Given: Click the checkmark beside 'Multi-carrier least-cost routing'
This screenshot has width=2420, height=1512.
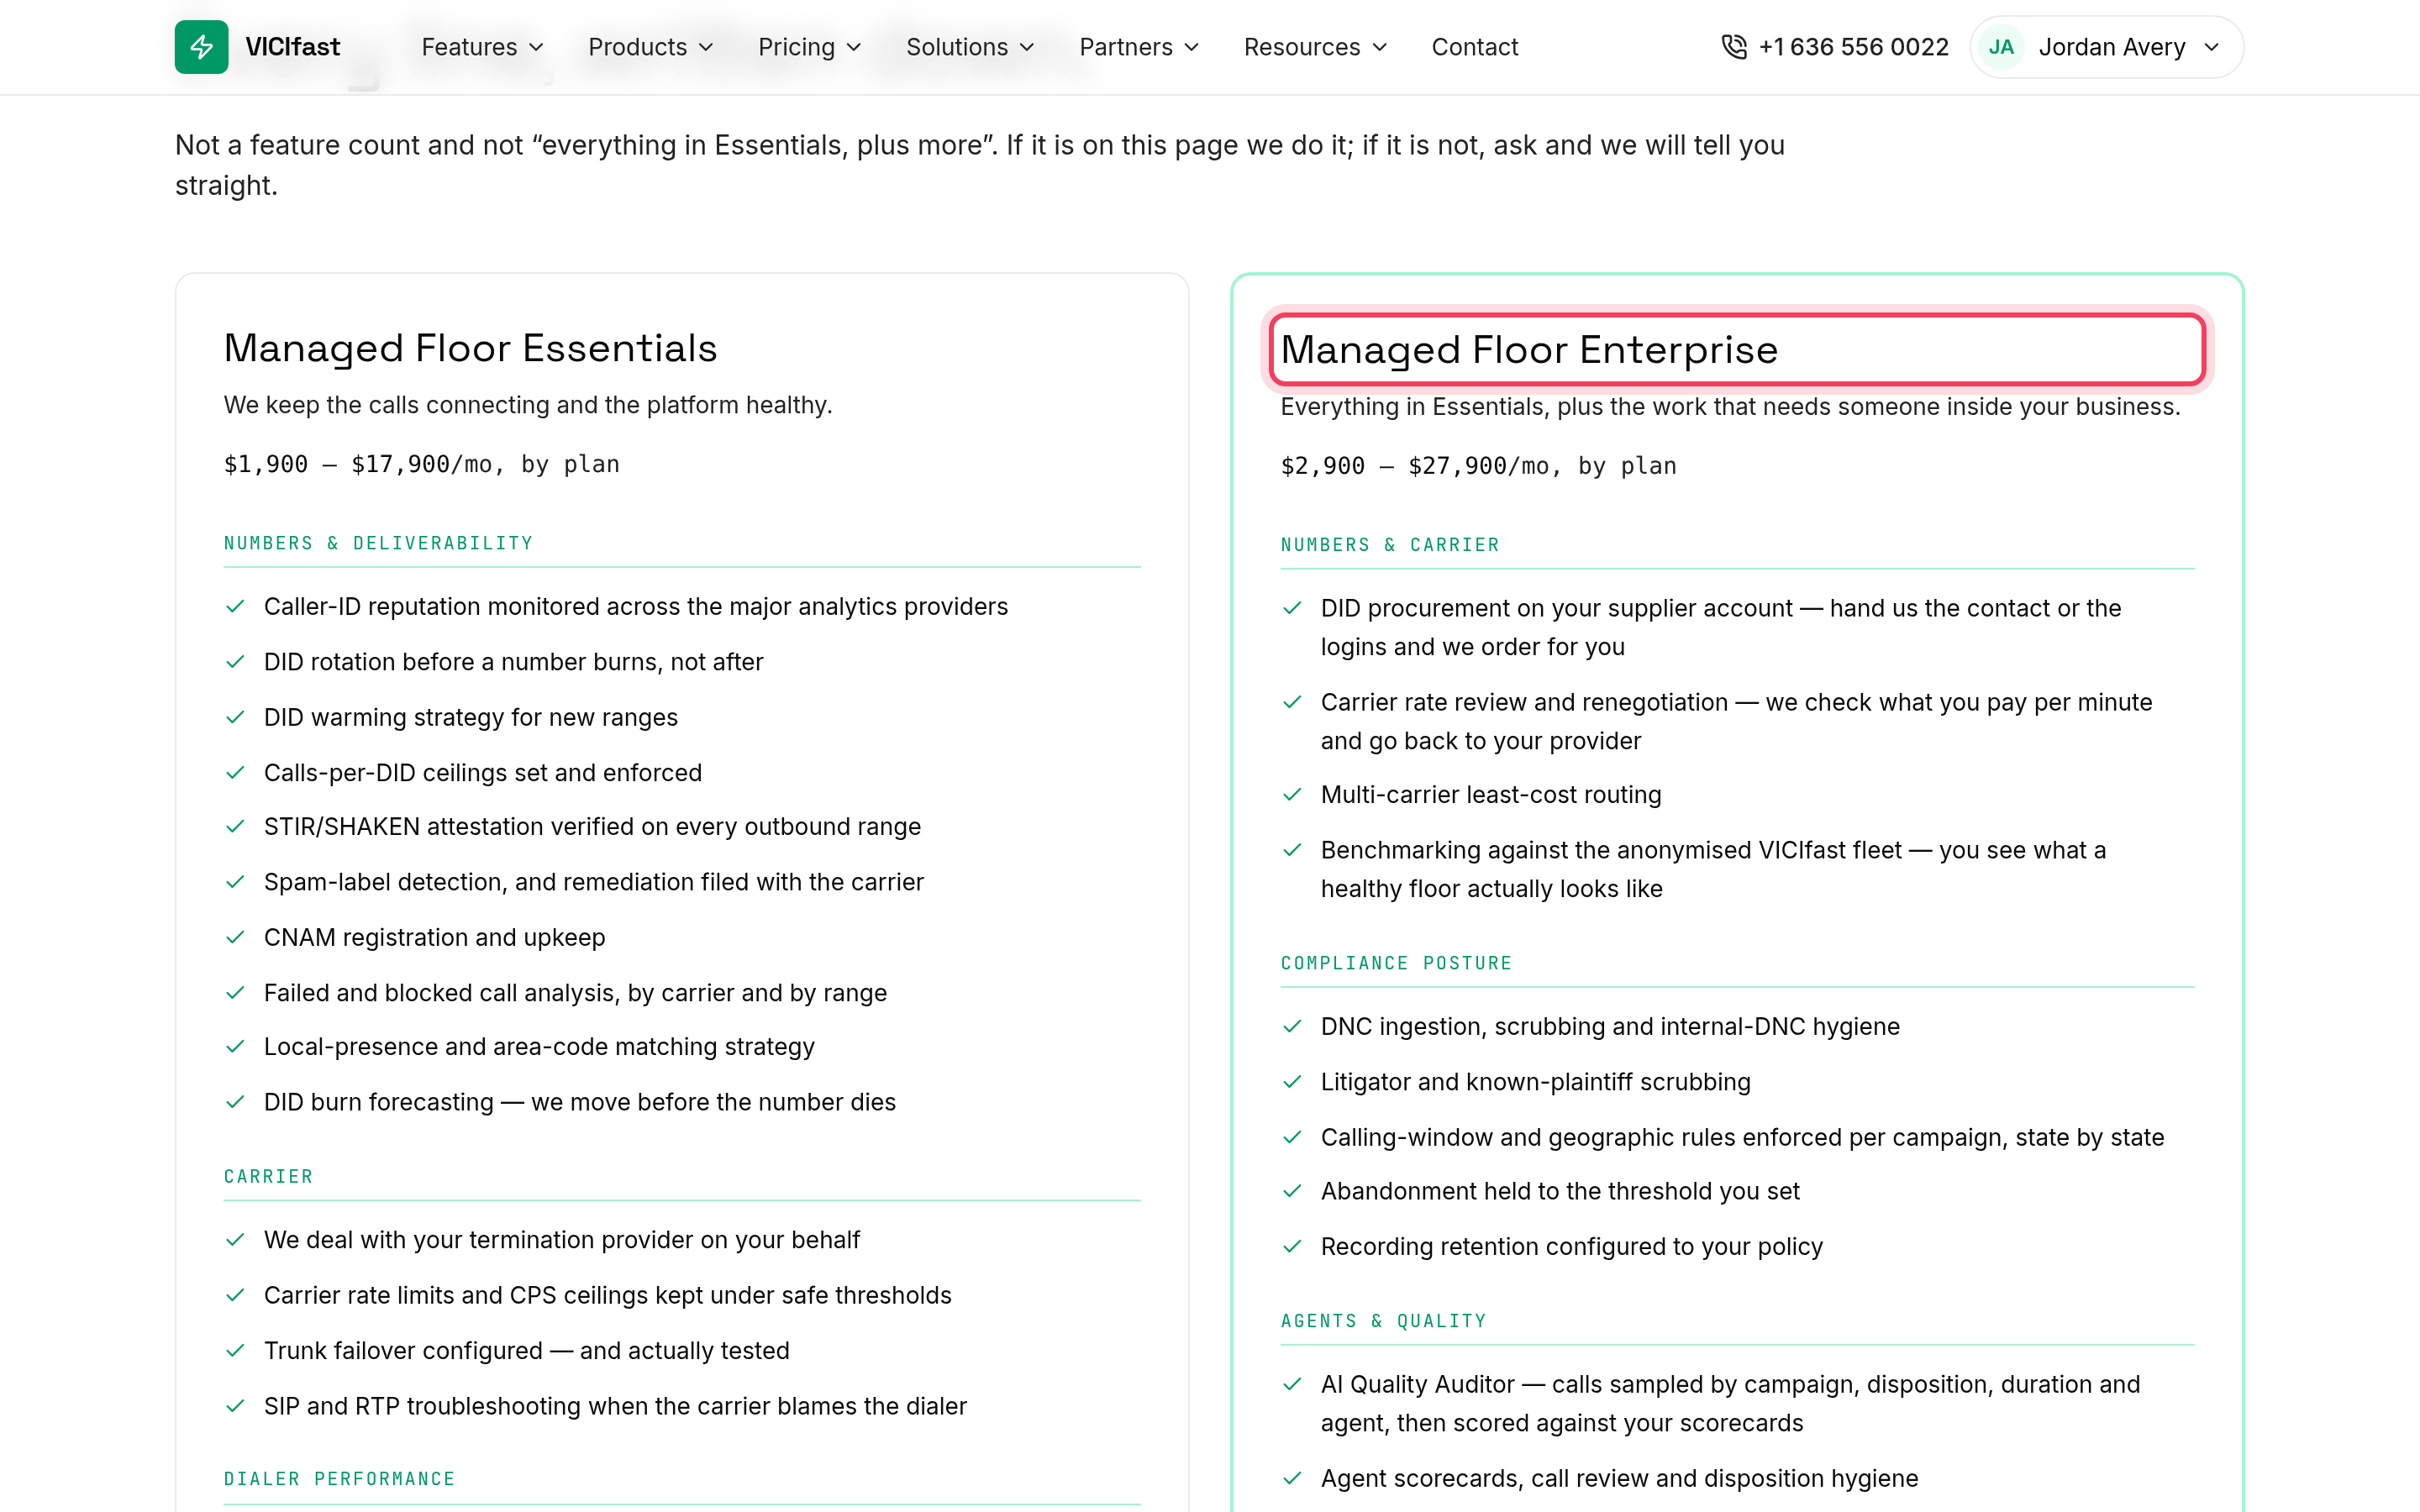Looking at the screenshot, I should click(x=1292, y=795).
